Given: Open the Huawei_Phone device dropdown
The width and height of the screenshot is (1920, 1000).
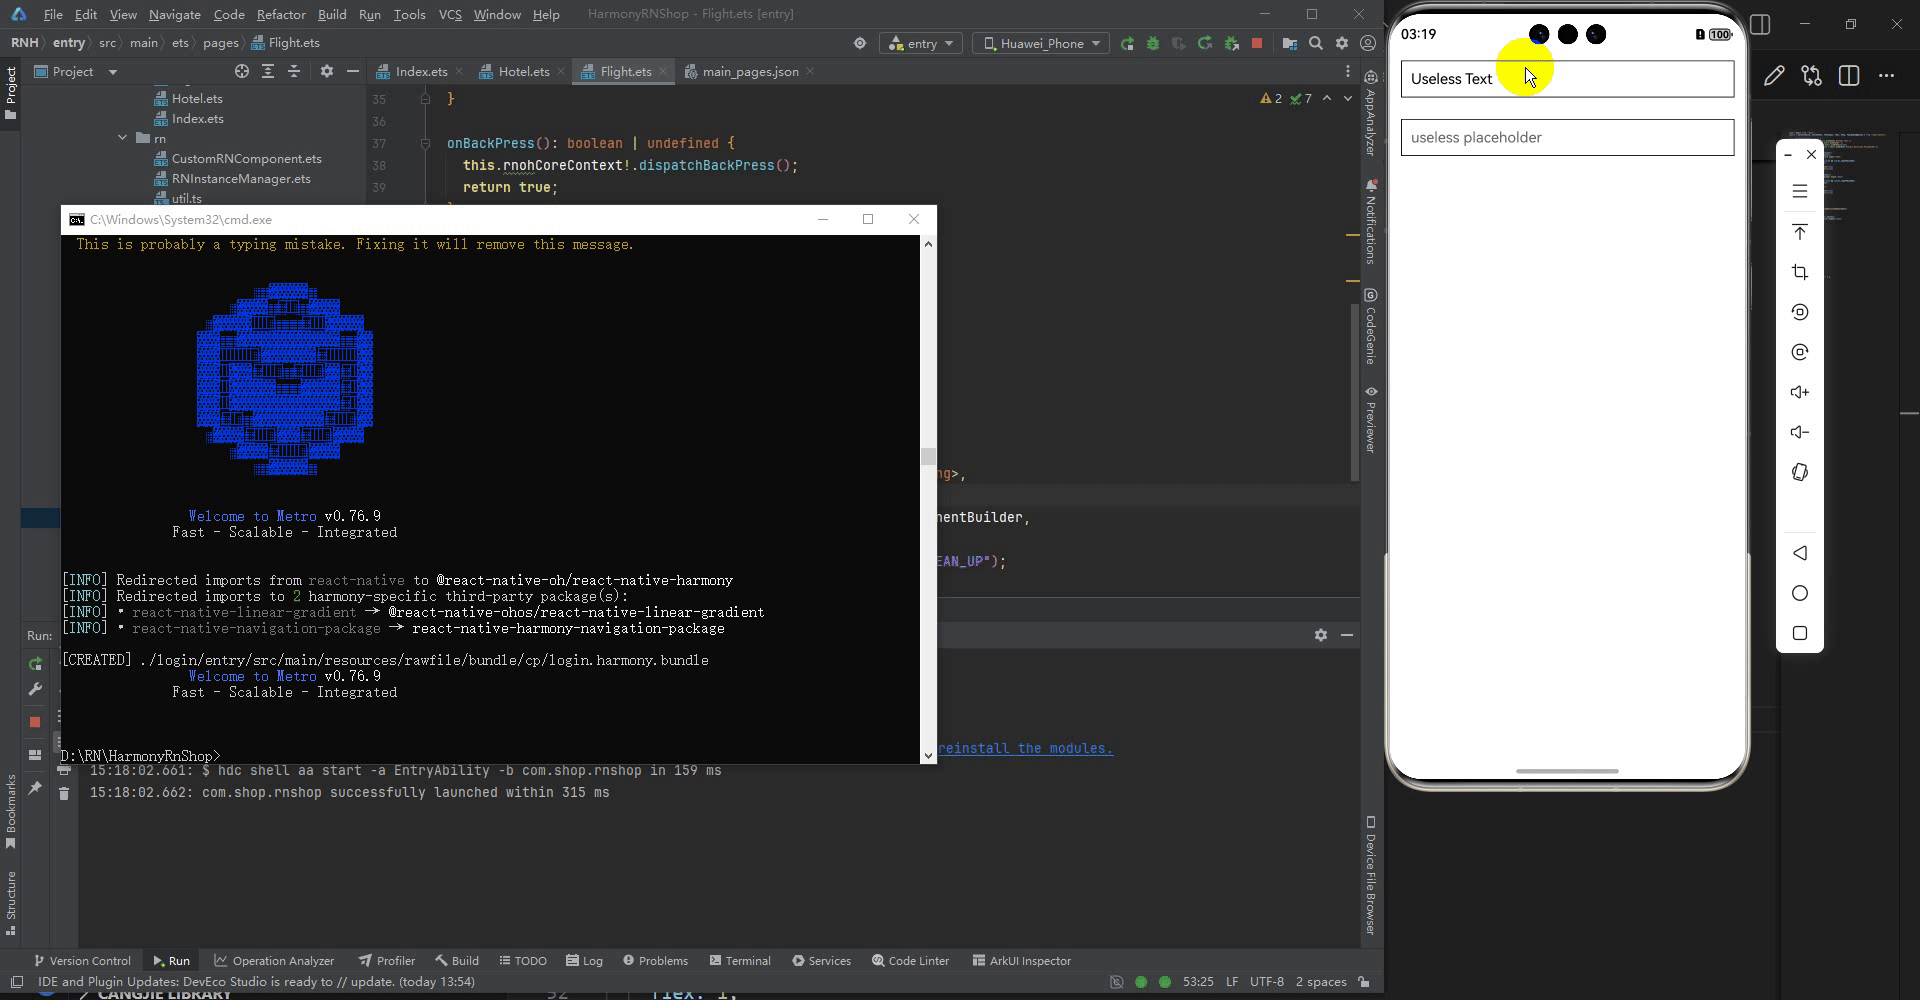Looking at the screenshot, I should pos(1041,43).
